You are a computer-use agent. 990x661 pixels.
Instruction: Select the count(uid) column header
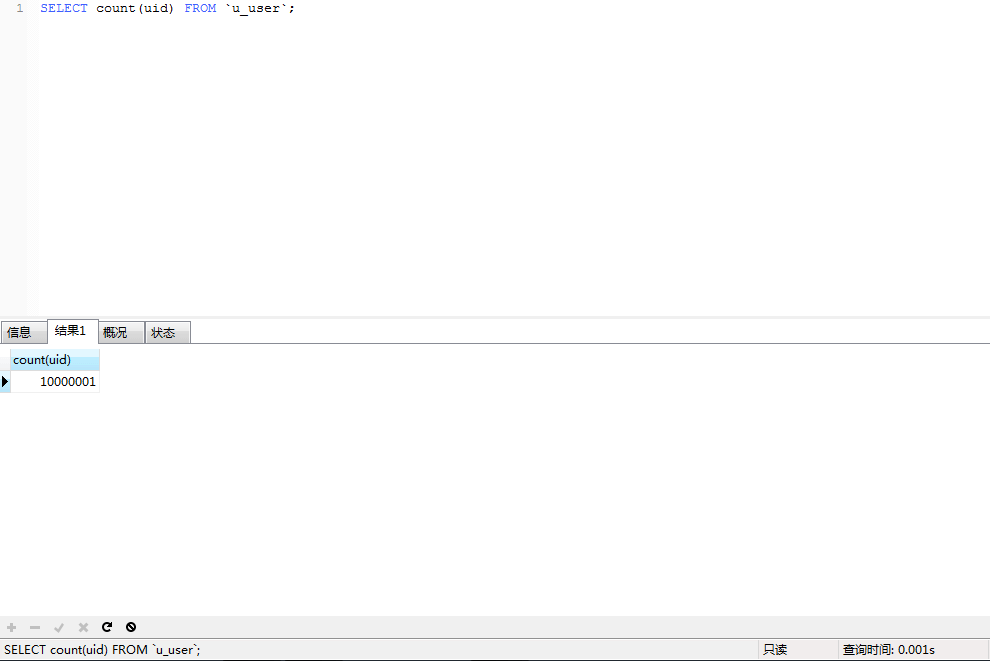coord(55,360)
